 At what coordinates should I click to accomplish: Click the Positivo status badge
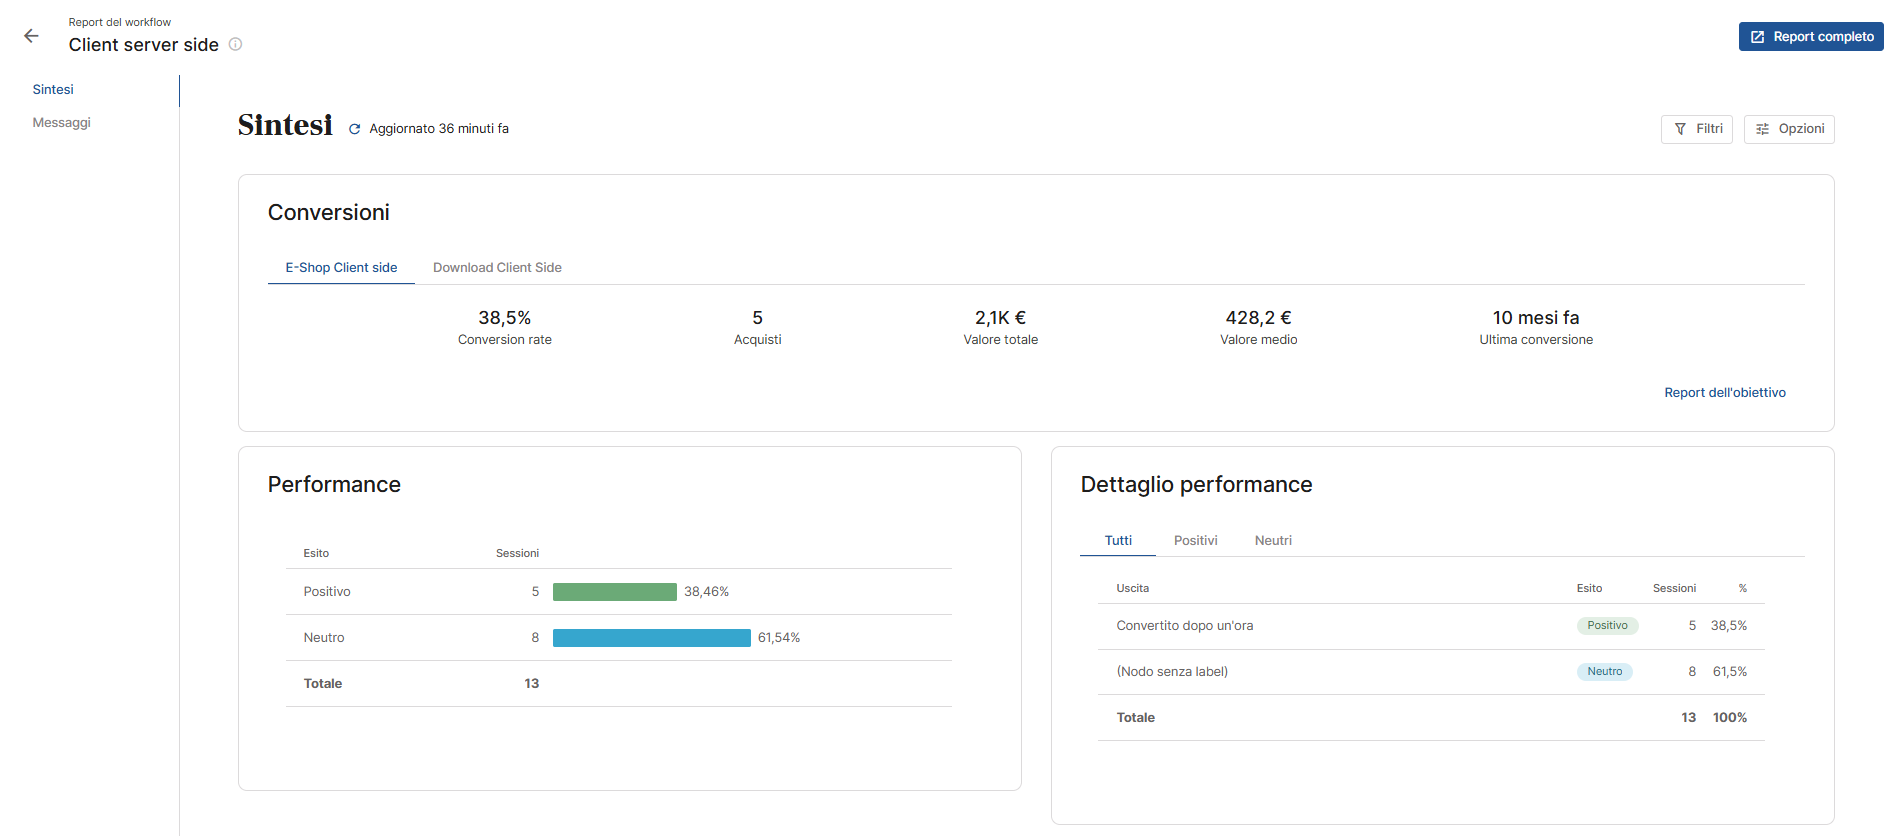tap(1607, 626)
